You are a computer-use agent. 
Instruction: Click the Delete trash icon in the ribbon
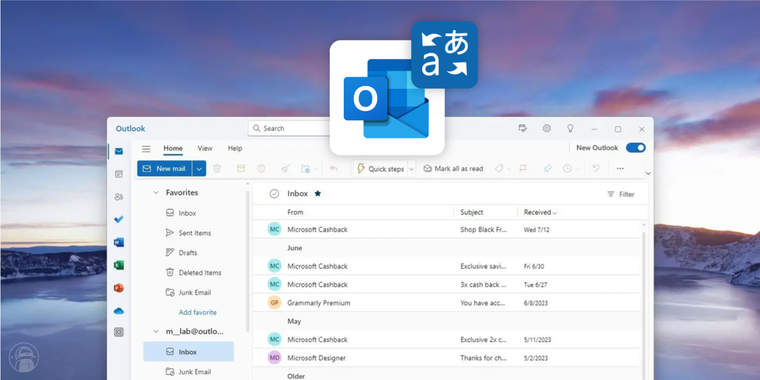click(217, 169)
